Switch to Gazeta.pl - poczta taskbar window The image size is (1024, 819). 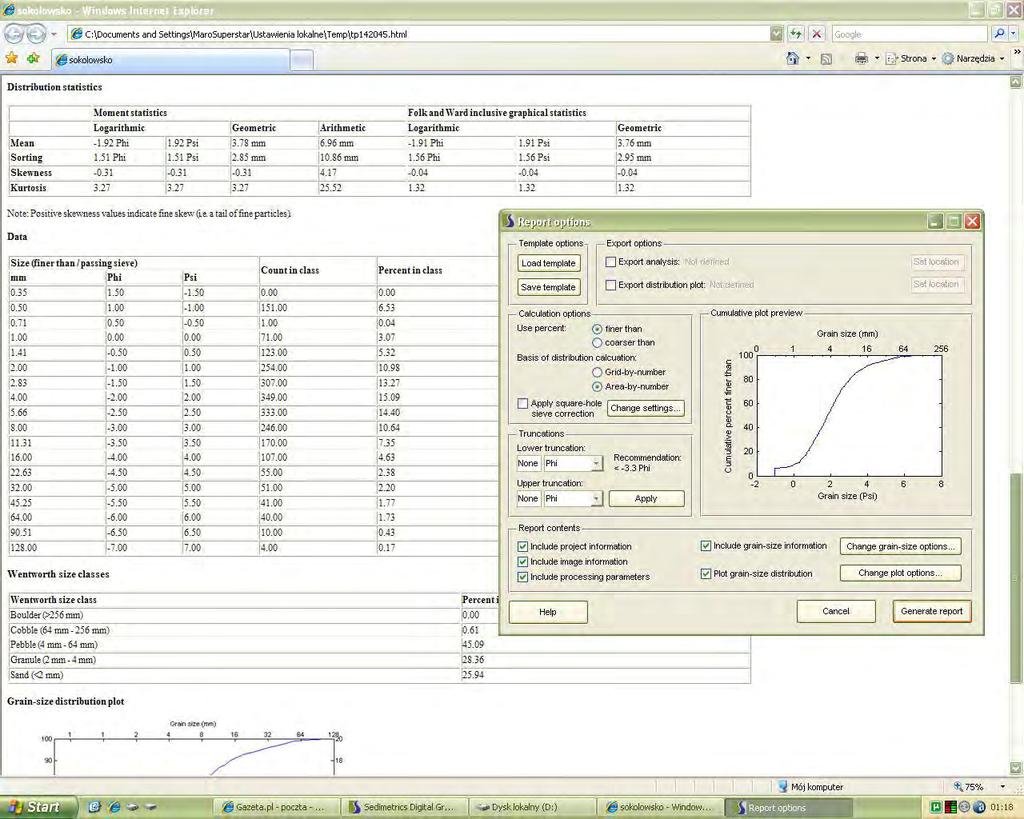click(x=276, y=807)
